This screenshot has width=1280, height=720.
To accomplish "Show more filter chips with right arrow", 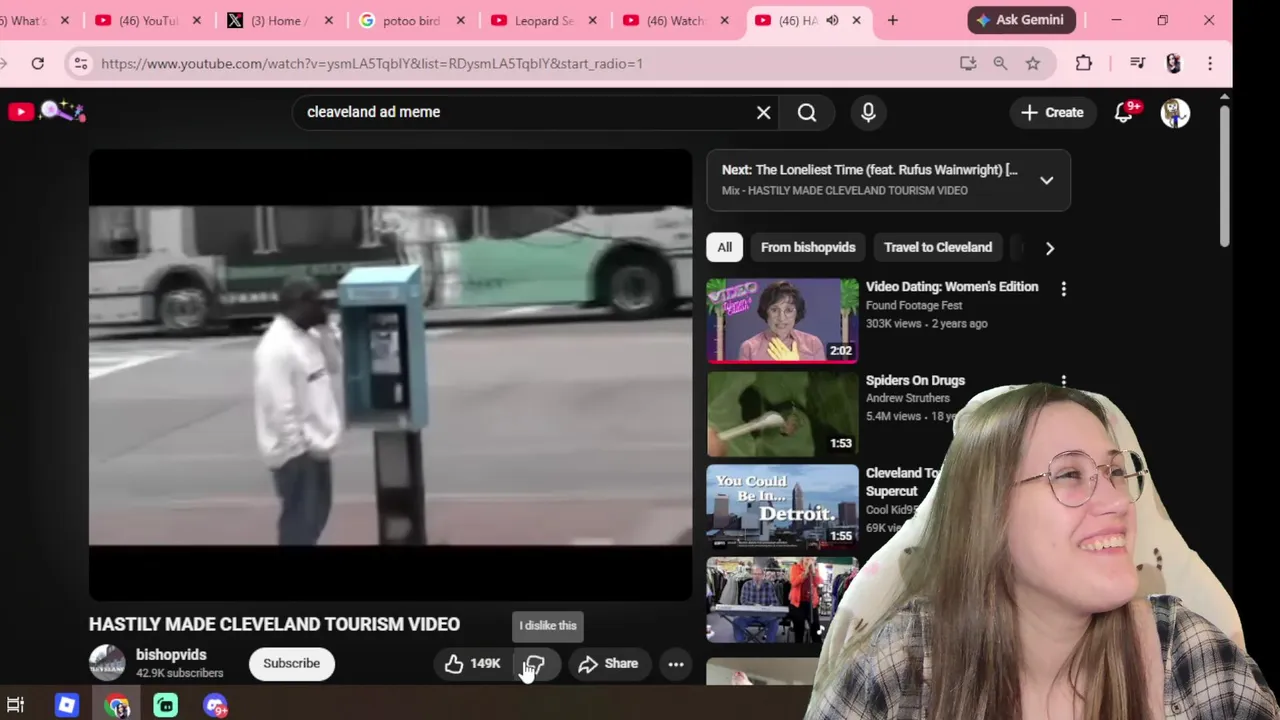I will coord(1049,248).
